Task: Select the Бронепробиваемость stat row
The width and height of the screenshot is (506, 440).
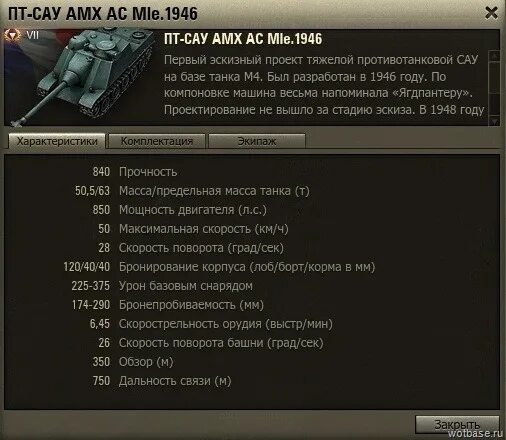Action: point(168,305)
